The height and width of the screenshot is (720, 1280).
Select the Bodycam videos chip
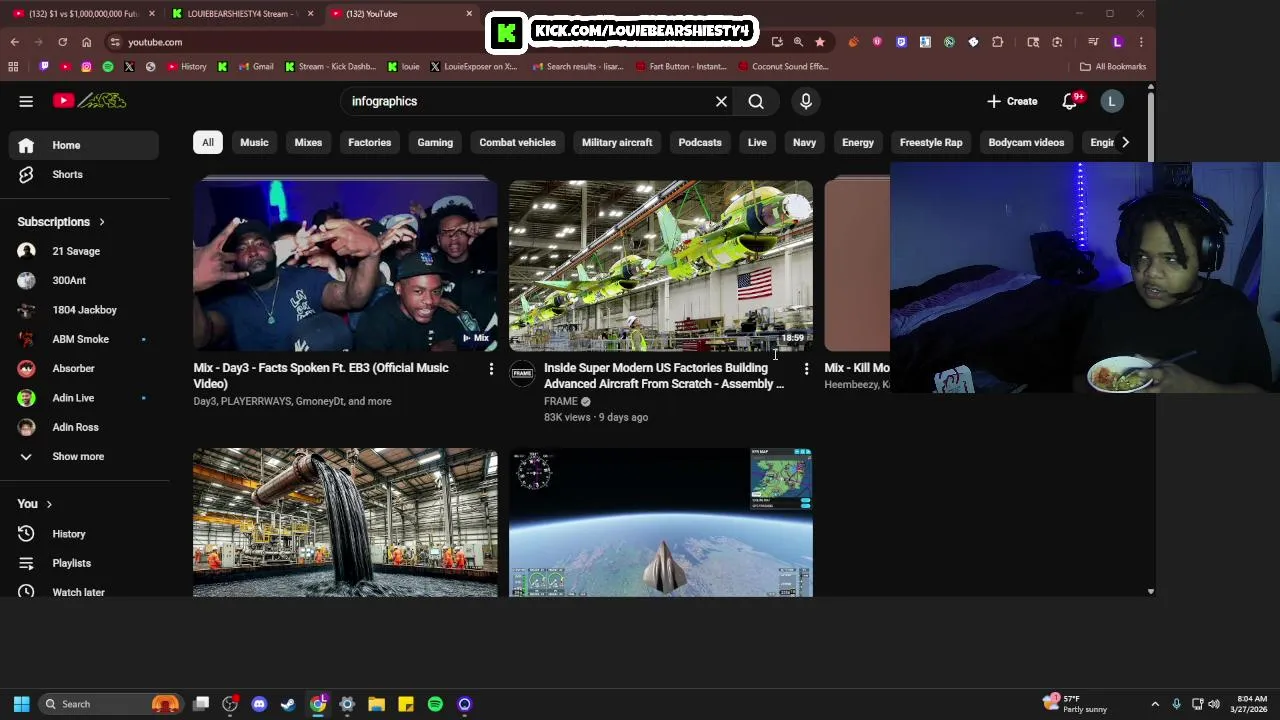[1026, 142]
